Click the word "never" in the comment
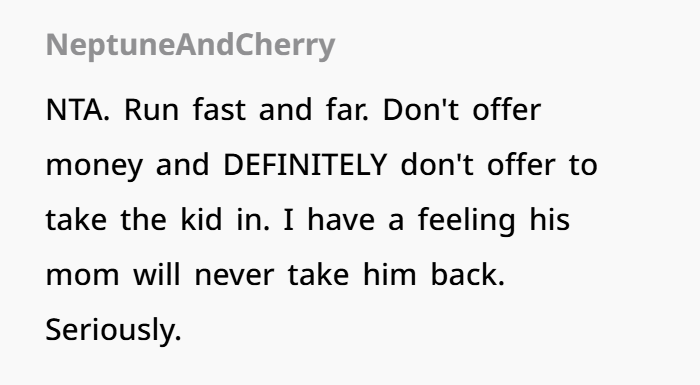 tap(234, 277)
